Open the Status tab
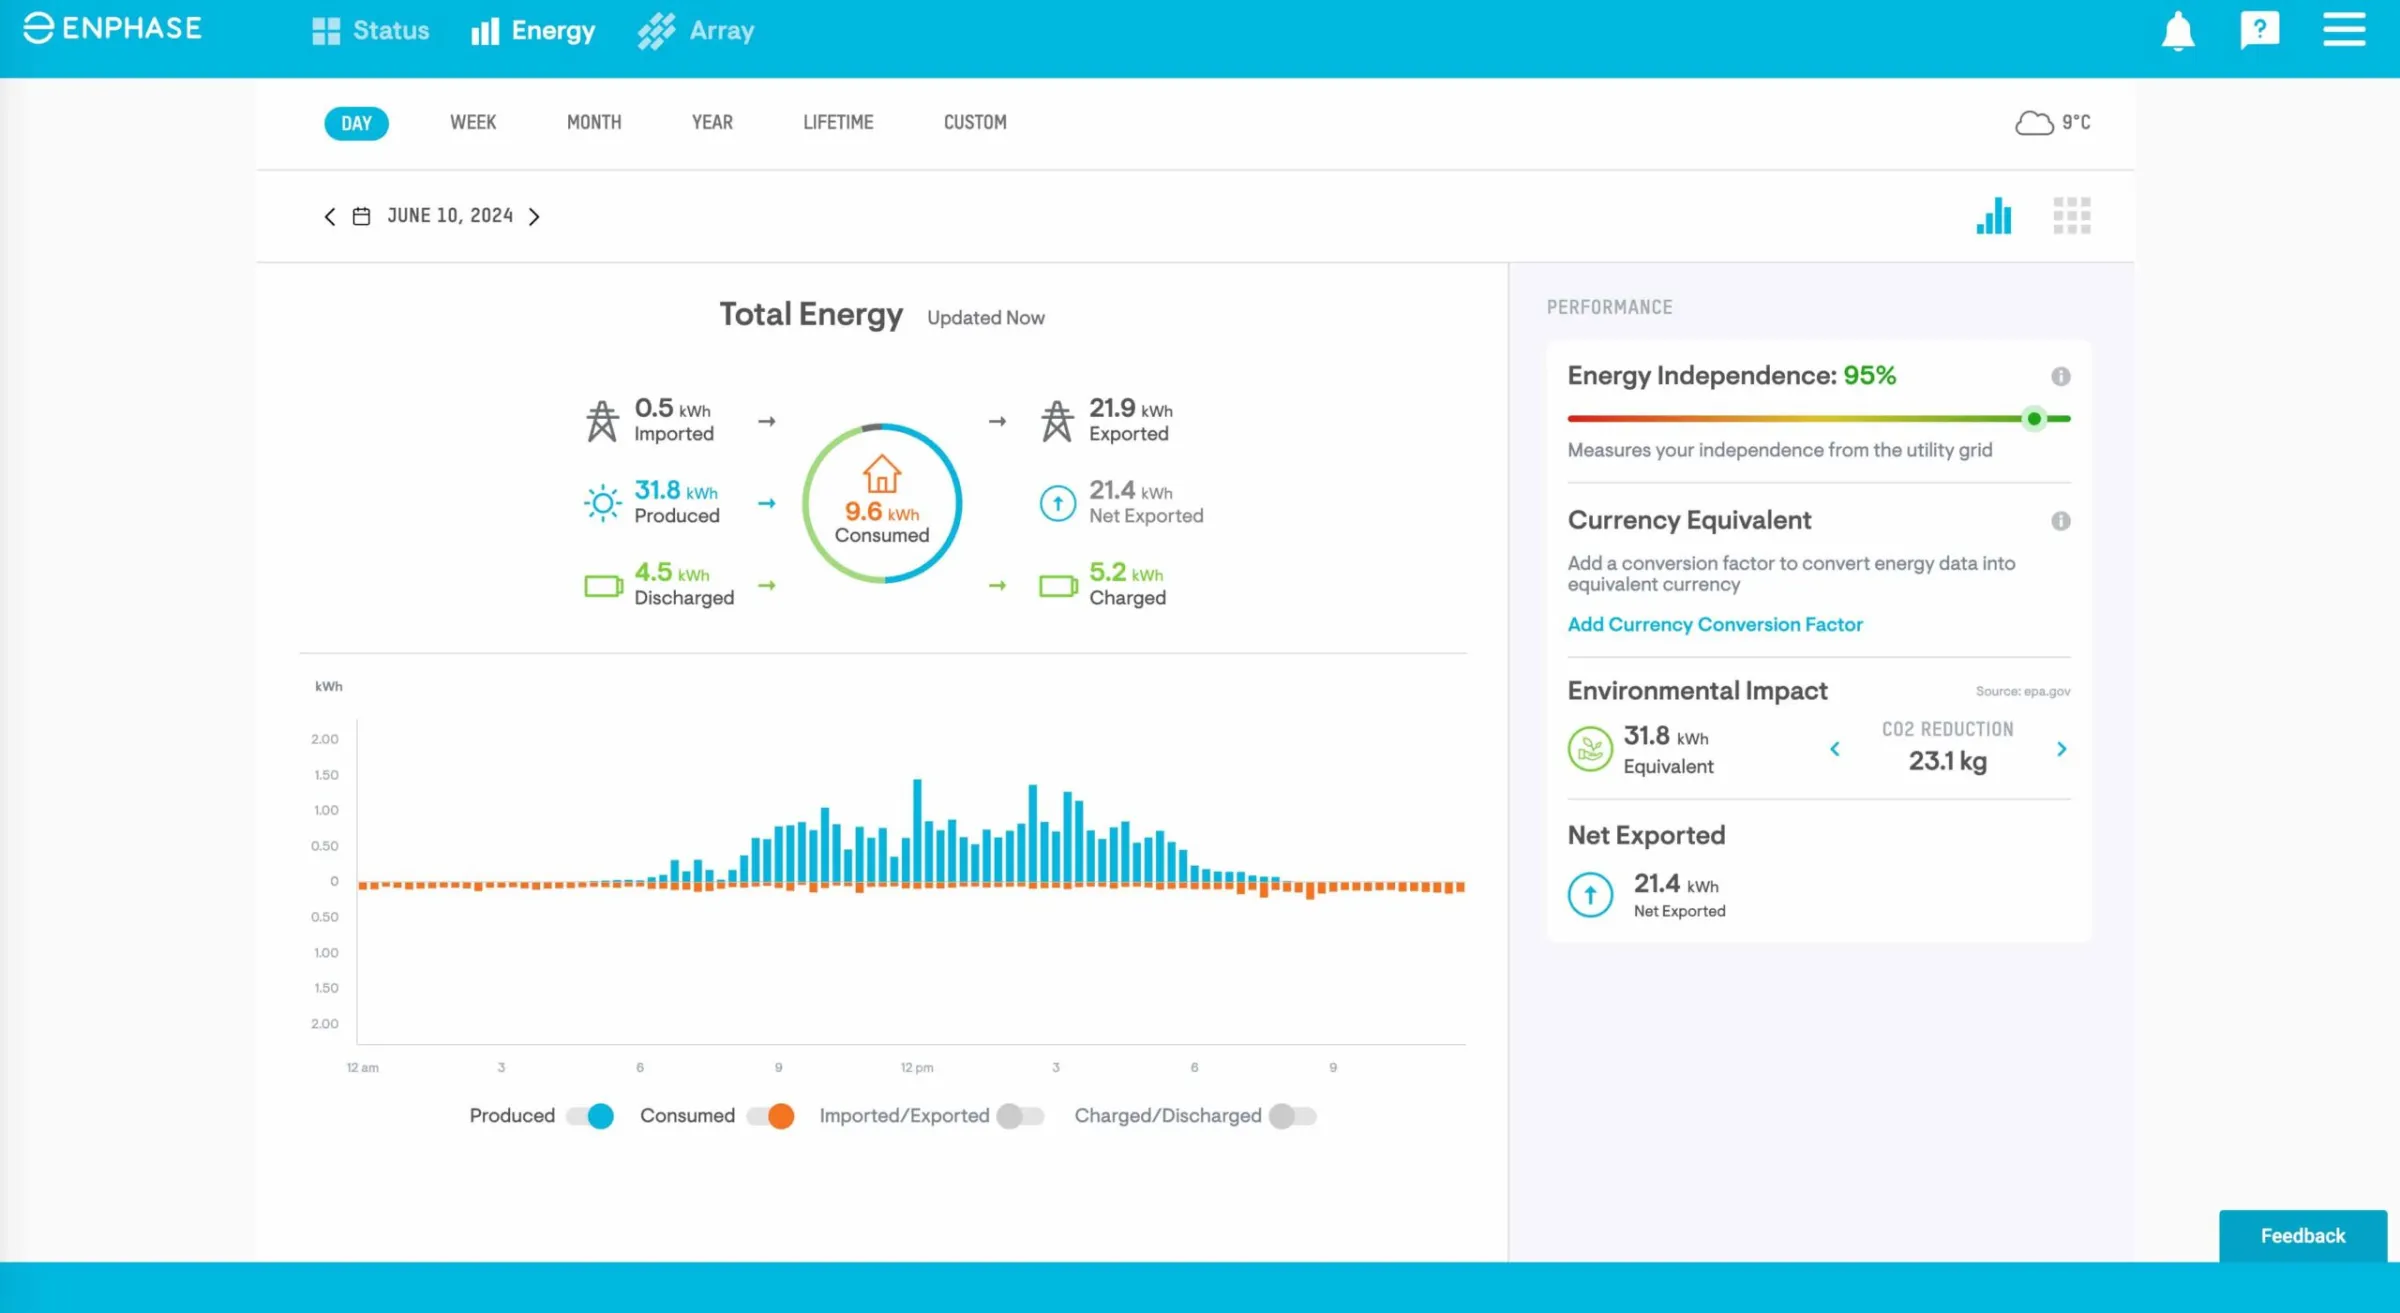The width and height of the screenshot is (2400, 1313). coord(371,31)
